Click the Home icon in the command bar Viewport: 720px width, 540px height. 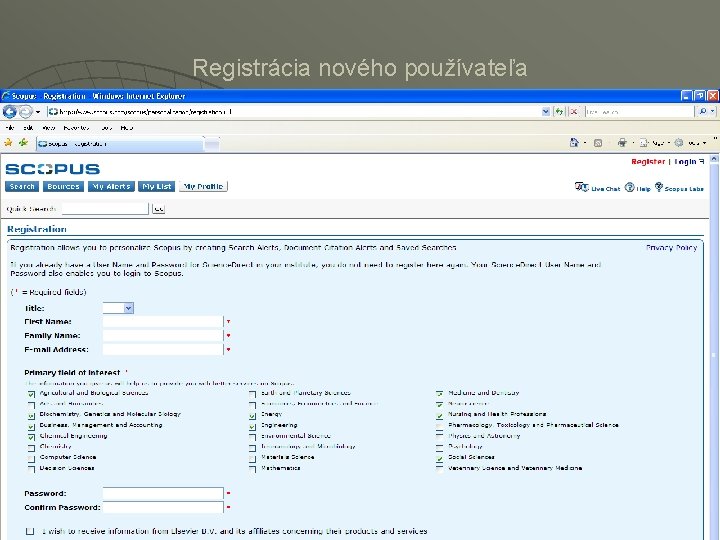click(x=574, y=143)
